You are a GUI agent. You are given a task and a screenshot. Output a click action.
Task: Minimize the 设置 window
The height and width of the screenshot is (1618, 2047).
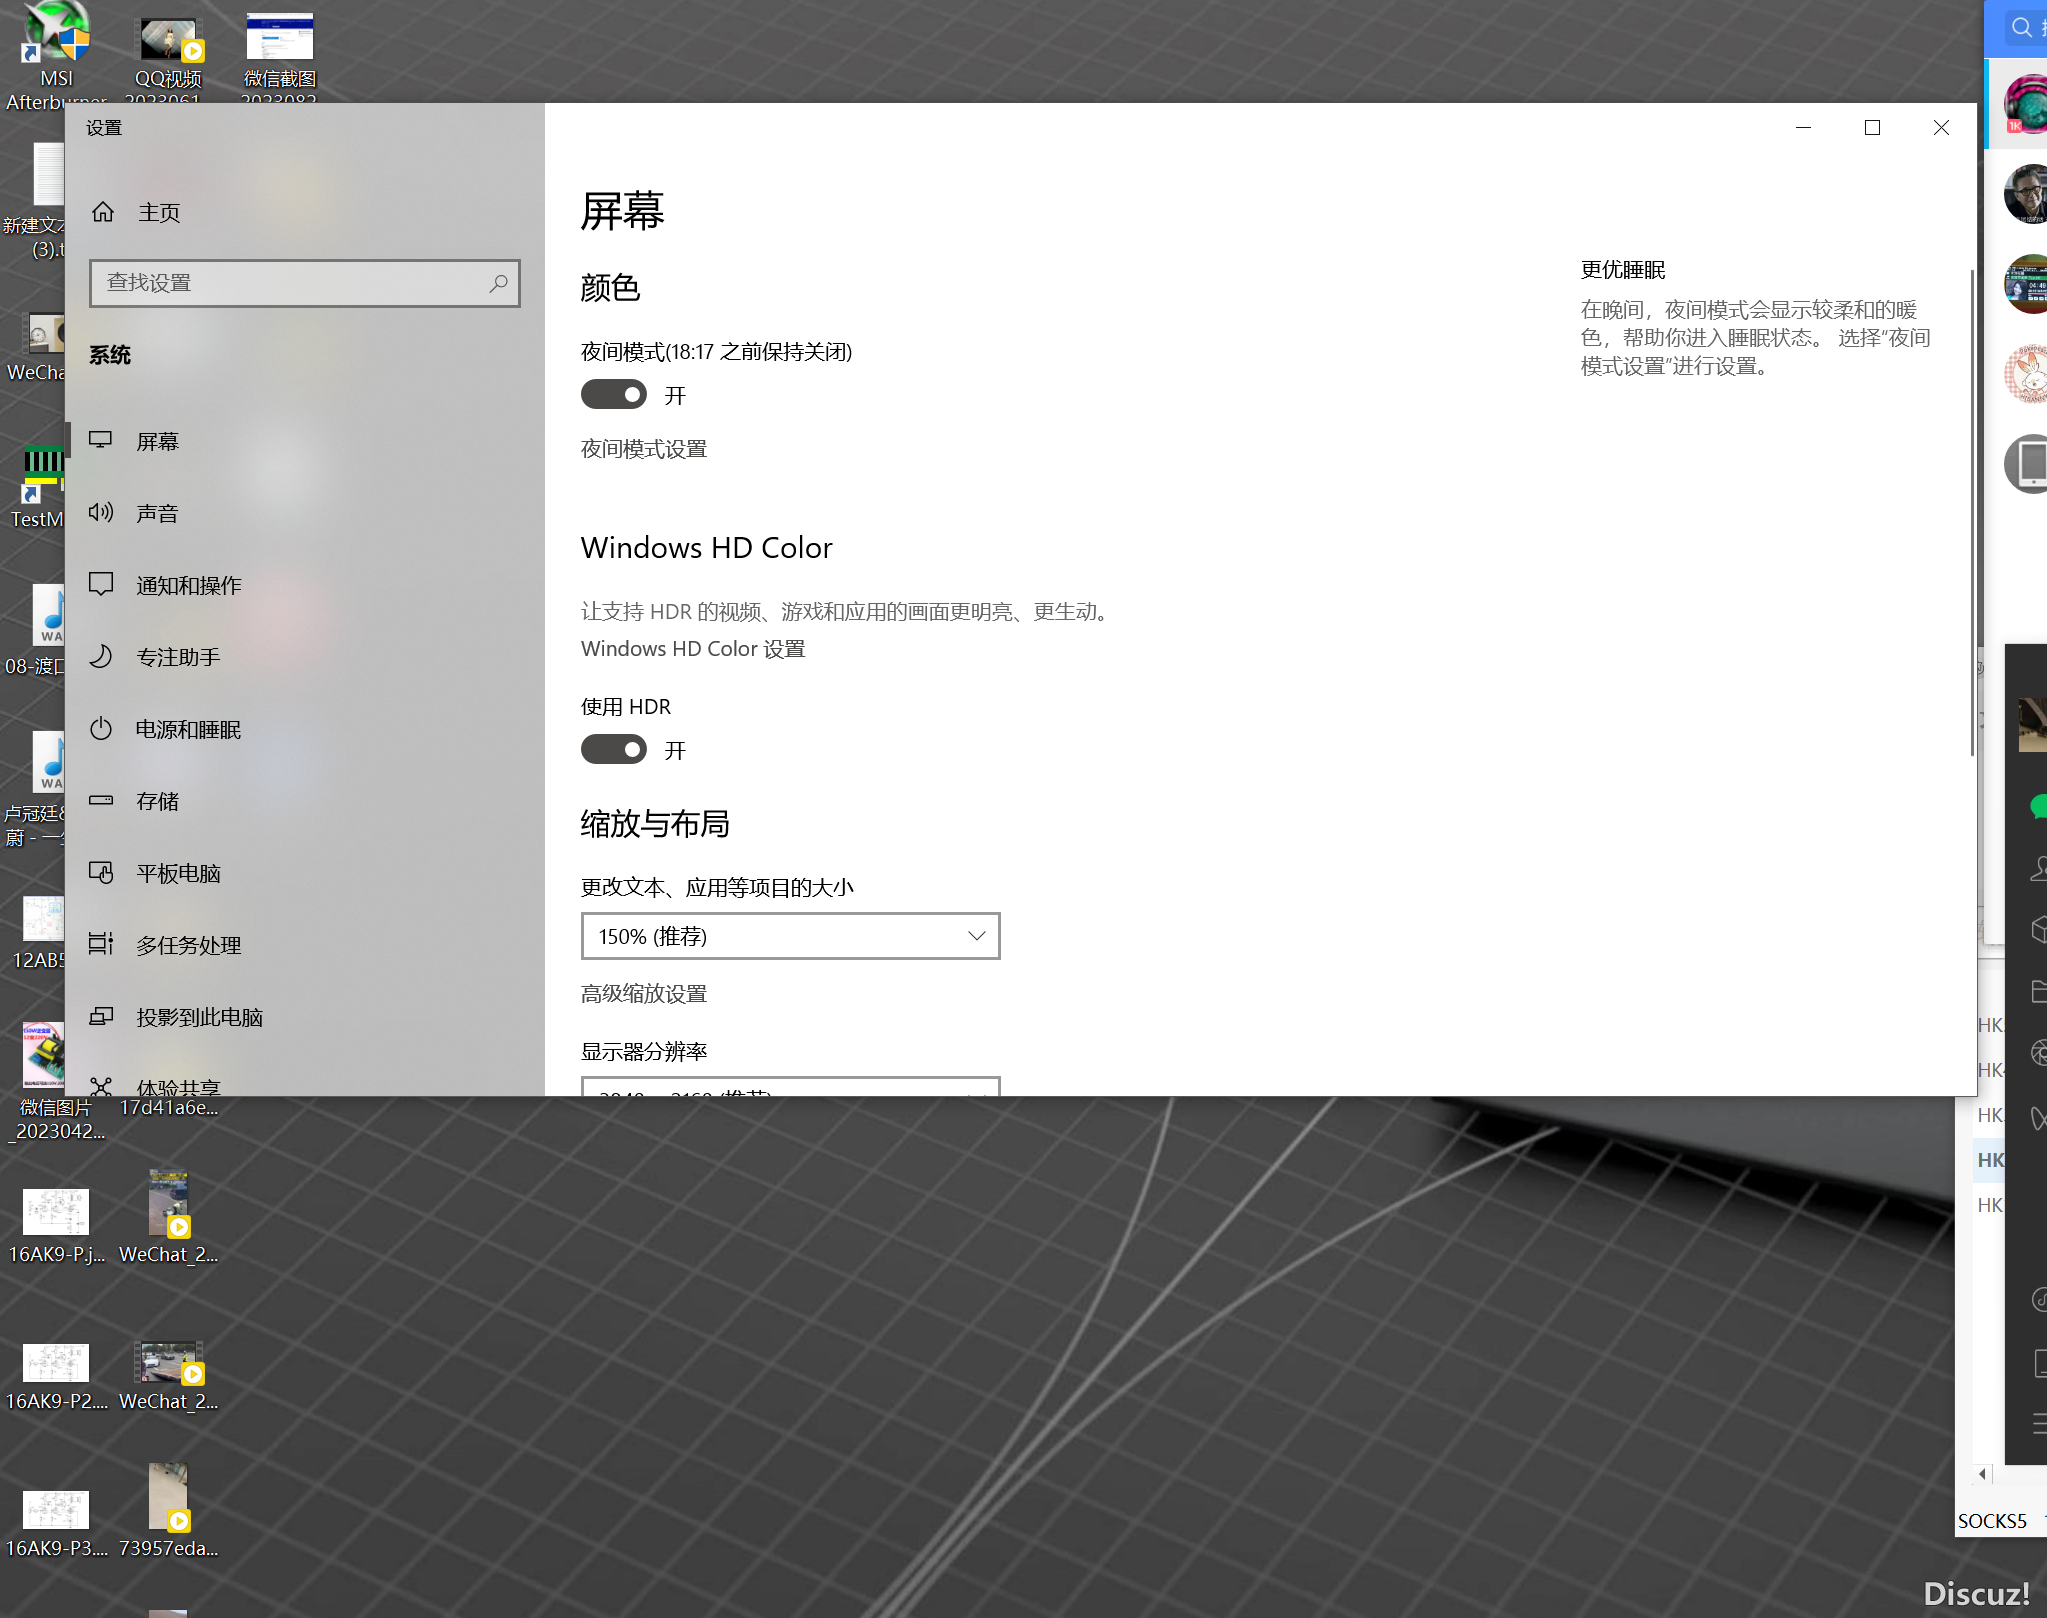click(1804, 128)
